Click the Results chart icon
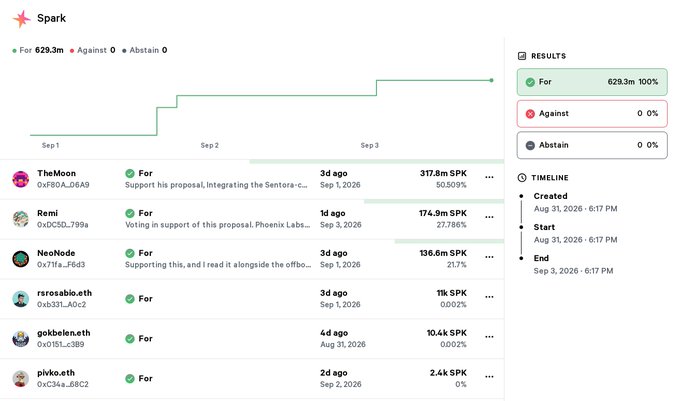Viewport: 680px width, 401px height. [x=522, y=56]
